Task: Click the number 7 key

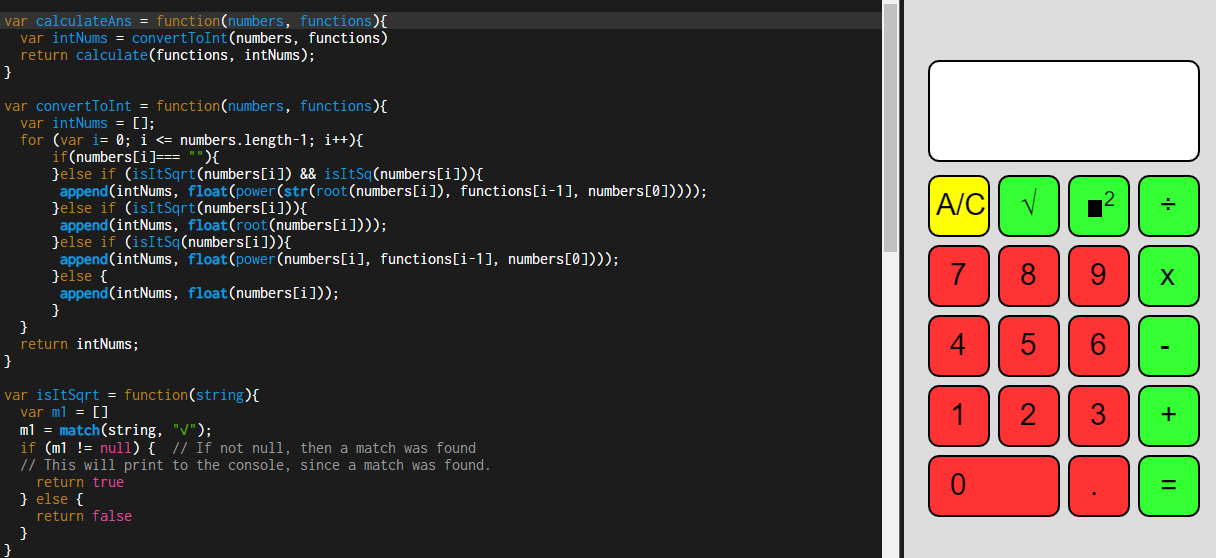Action: [959, 276]
